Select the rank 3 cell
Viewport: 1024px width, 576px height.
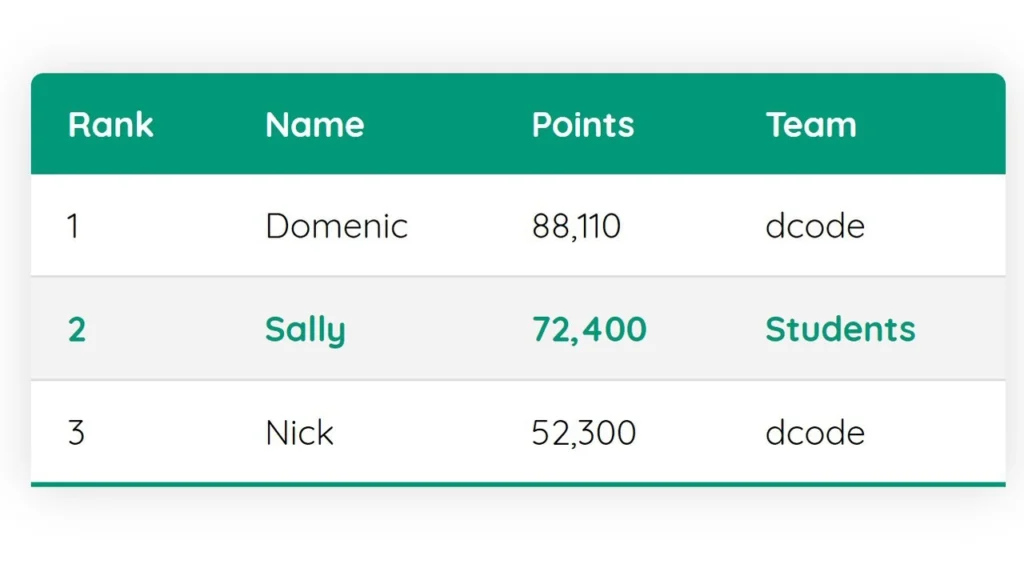(76, 433)
